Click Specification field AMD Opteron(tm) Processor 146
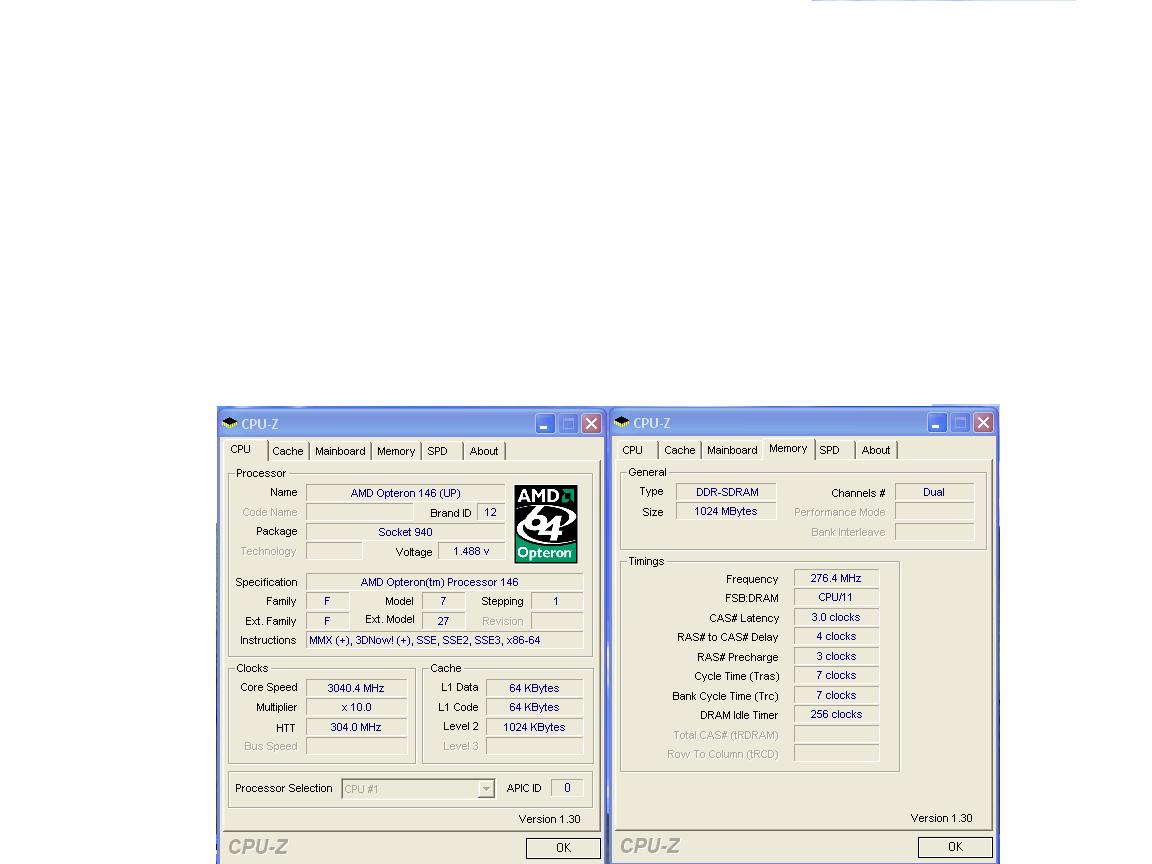The image size is (1152, 864). point(444,582)
